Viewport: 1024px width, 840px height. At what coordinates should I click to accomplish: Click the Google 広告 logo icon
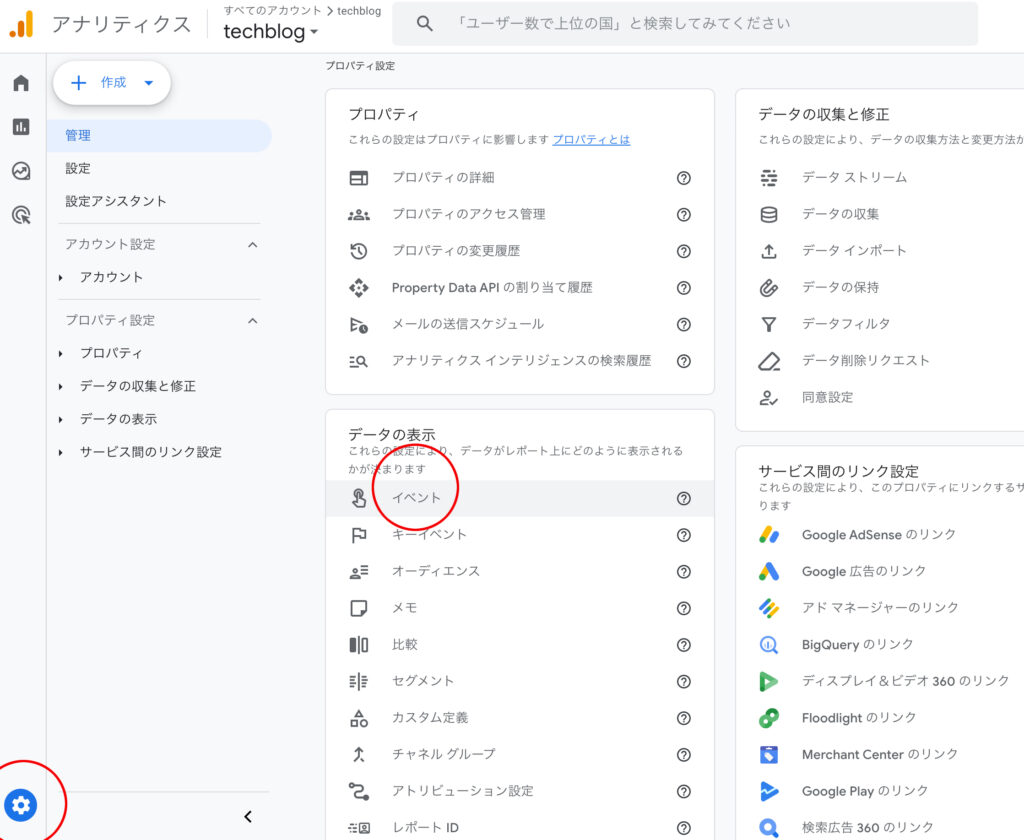[769, 572]
